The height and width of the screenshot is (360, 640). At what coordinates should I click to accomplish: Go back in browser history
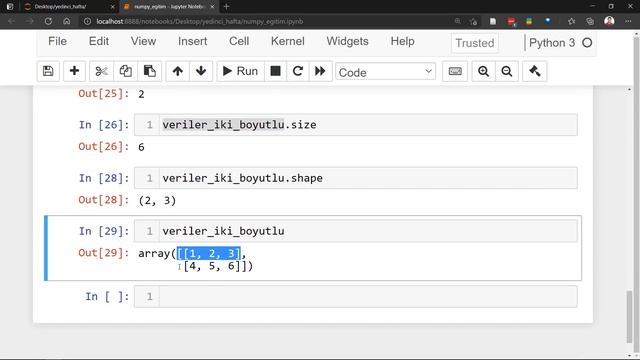[x=11, y=21]
